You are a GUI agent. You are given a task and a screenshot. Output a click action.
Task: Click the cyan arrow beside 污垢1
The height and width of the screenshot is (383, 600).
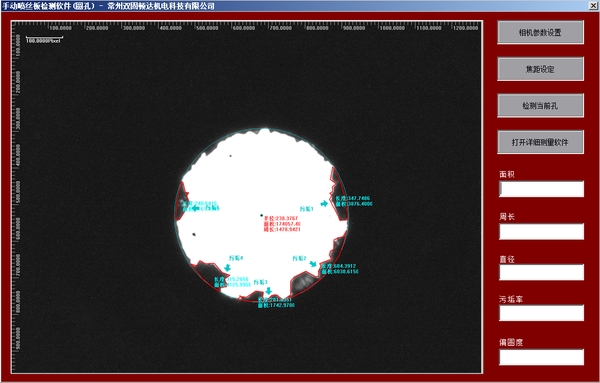[324, 204]
